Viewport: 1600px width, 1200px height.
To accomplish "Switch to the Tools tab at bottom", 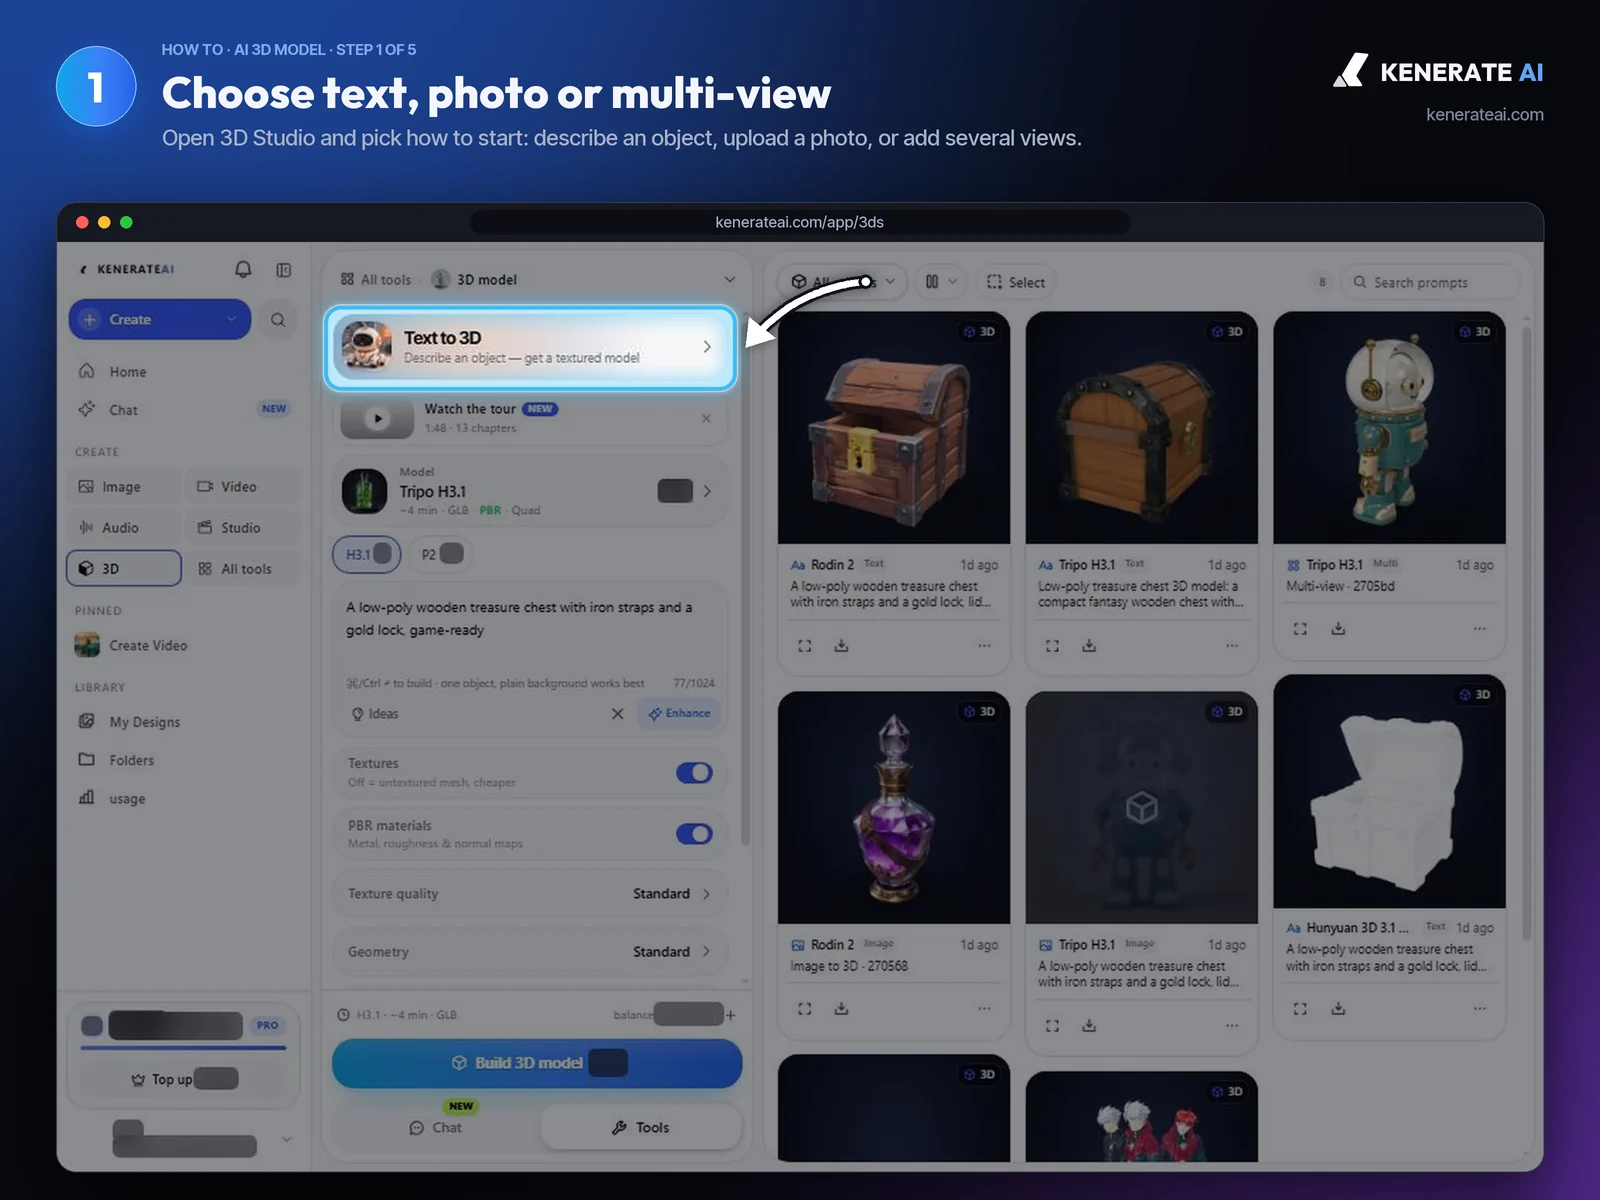I will click(x=641, y=1128).
